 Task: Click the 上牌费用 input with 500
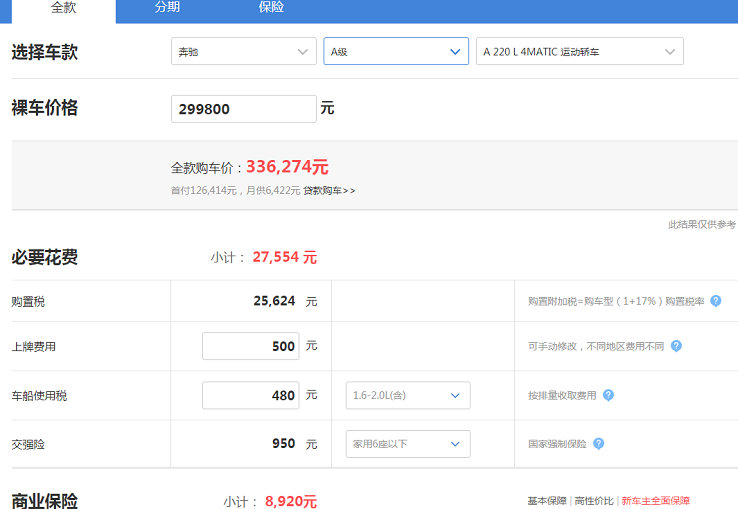tap(250, 346)
